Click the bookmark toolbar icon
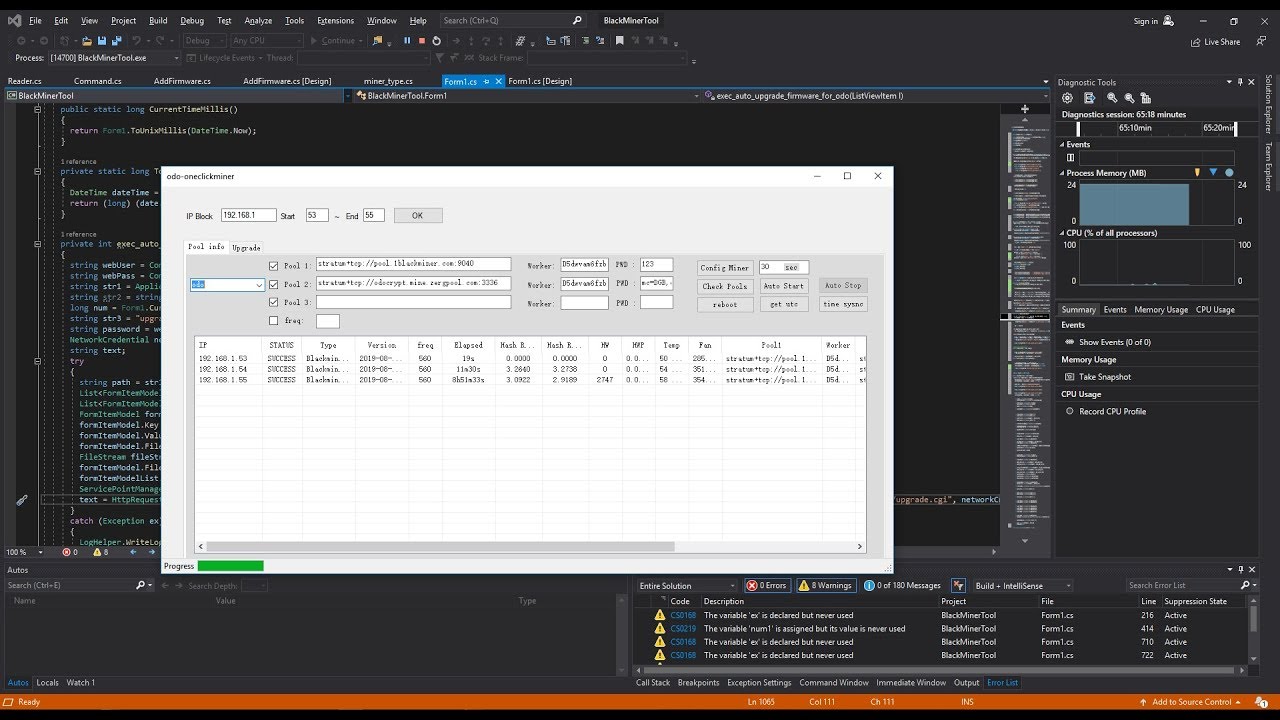1280x720 pixels. pos(620,41)
